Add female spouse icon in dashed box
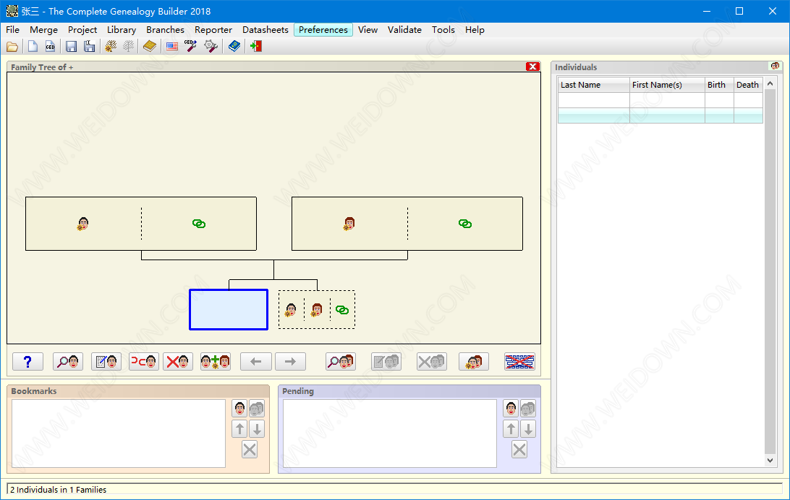Image resolution: width=790 pixels, height=500 pixels. pos(317,309)
